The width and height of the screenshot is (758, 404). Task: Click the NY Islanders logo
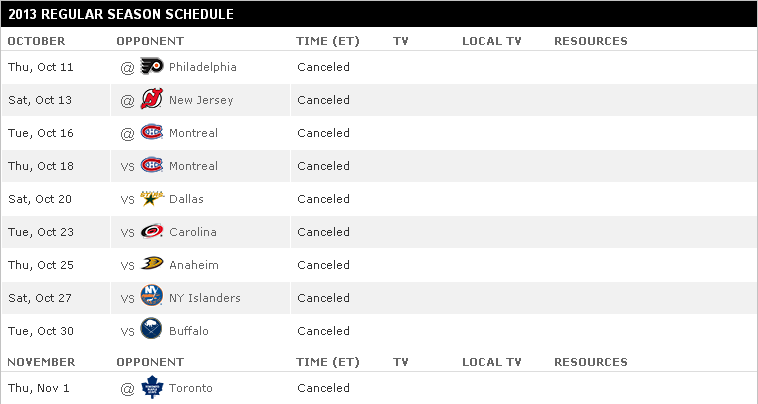click(152, 295)
